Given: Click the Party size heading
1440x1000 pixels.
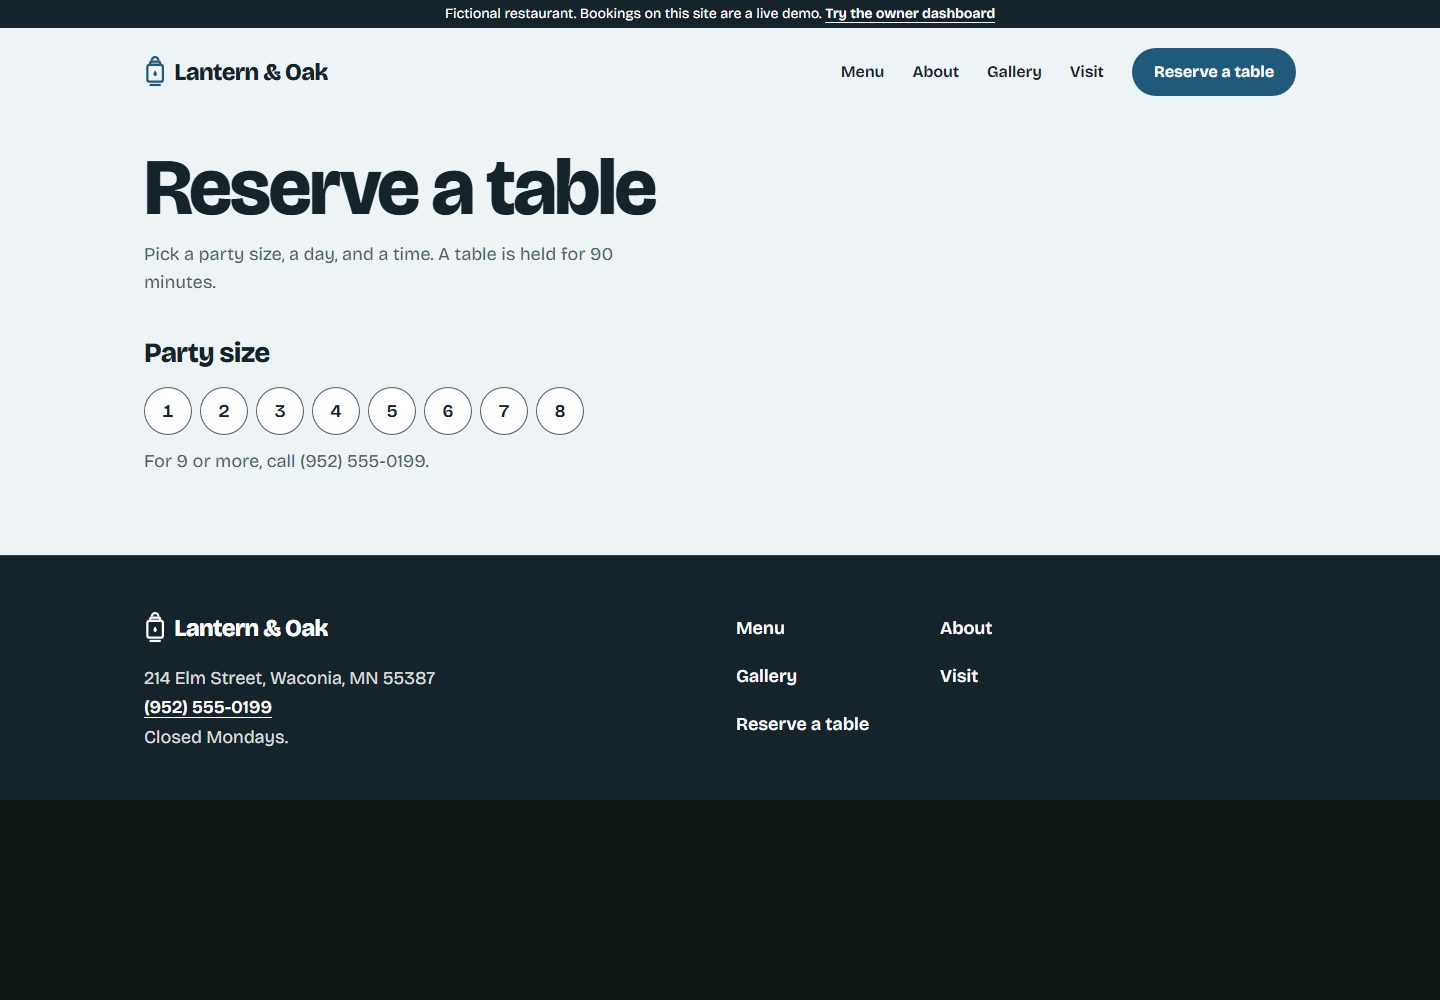Looking at the screenshot, I should pos(207,353).
